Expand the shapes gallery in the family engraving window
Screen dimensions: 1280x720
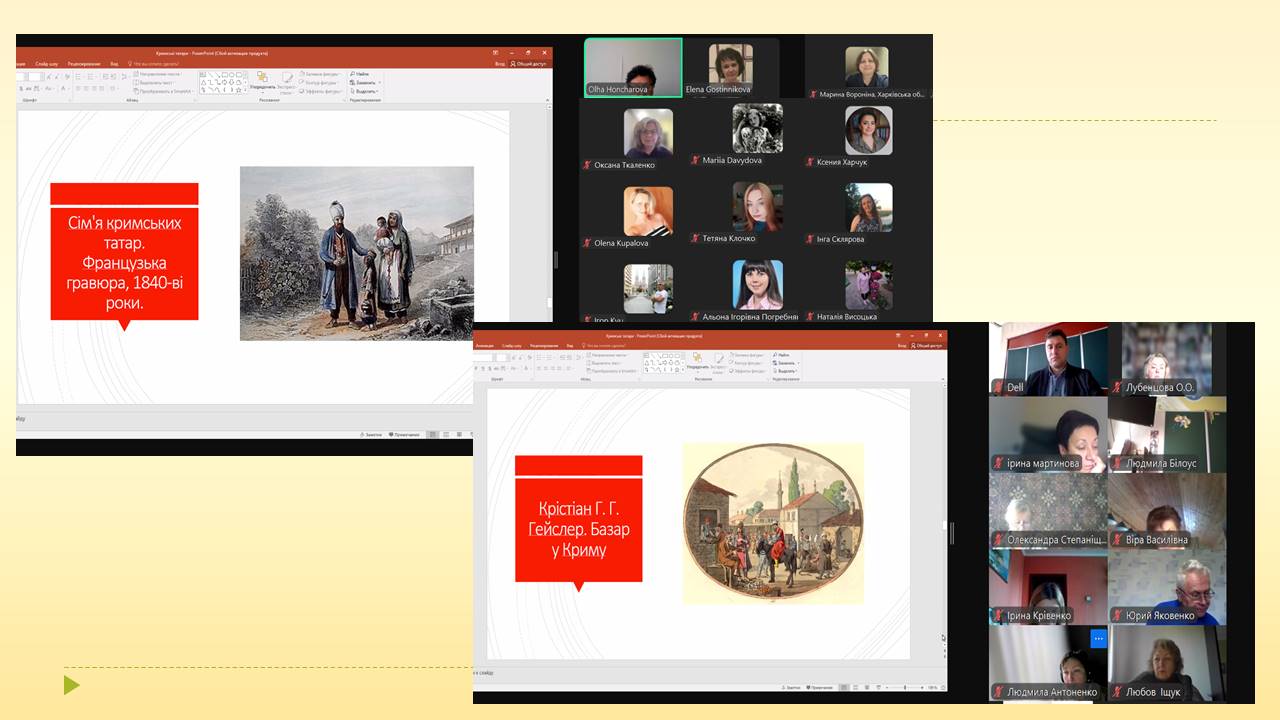tap(245, 91)
